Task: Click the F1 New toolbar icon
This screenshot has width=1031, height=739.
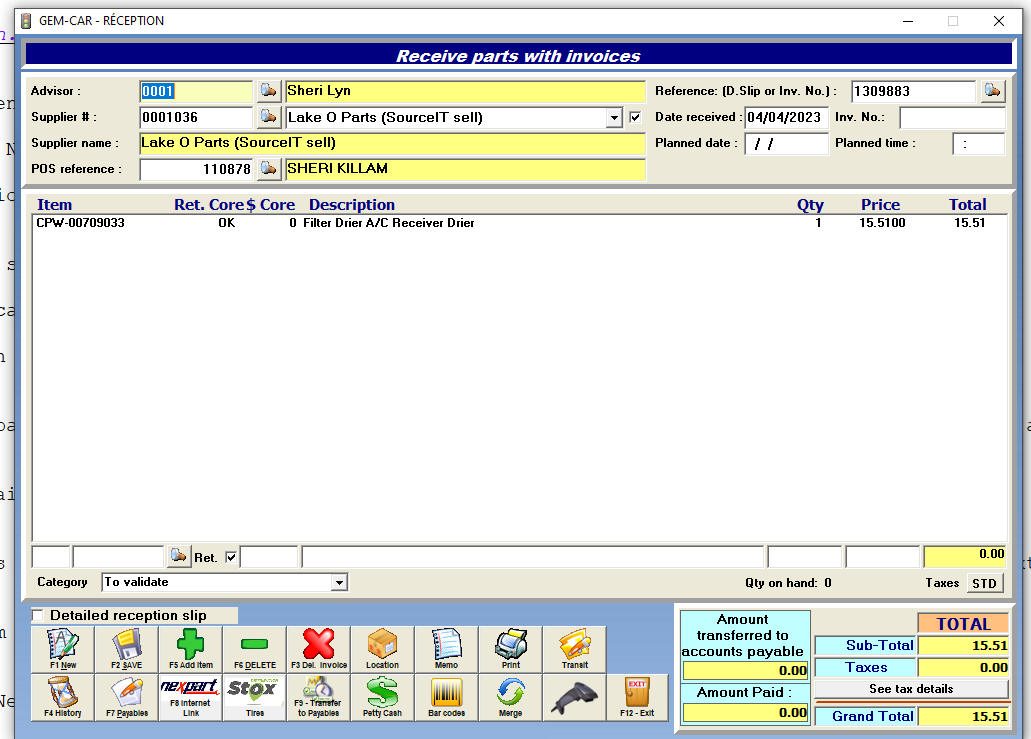Action: tap(62, 649)
